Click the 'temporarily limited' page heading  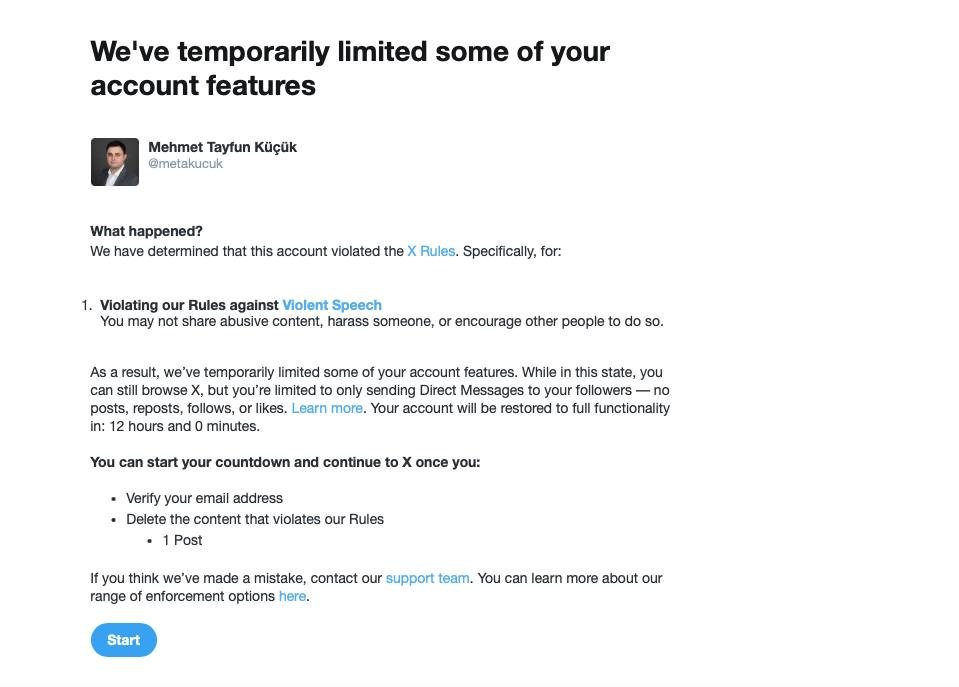tap(350, 69)
